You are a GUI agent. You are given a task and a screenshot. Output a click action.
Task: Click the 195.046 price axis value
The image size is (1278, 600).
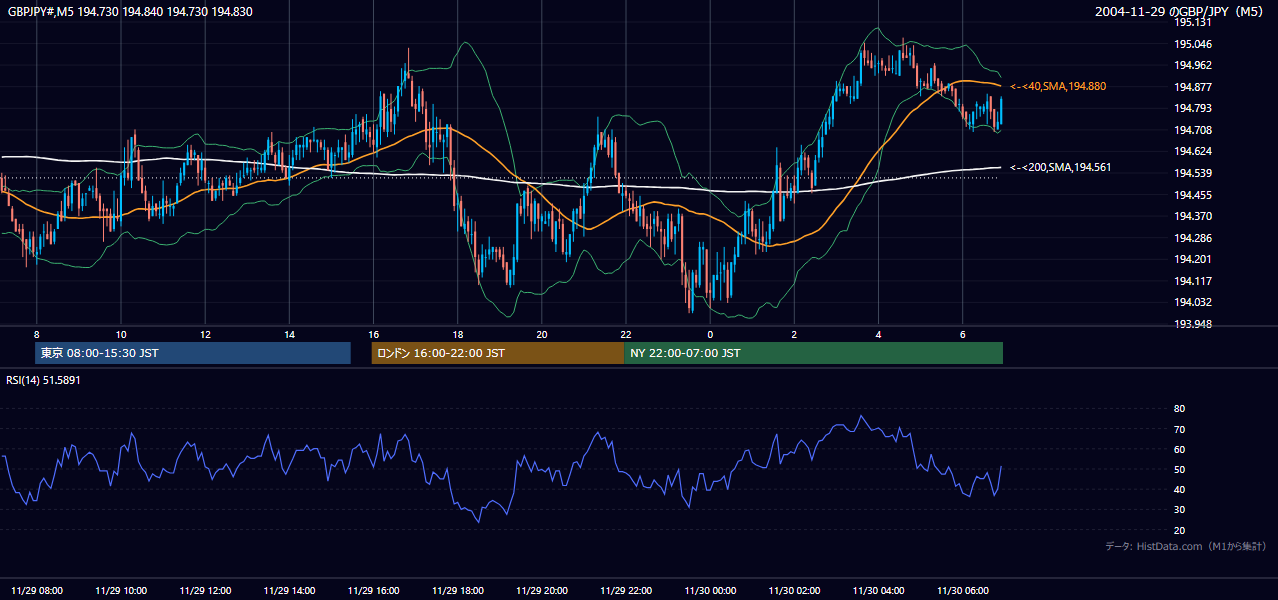pyautogui.click(x=1193, y=44)
